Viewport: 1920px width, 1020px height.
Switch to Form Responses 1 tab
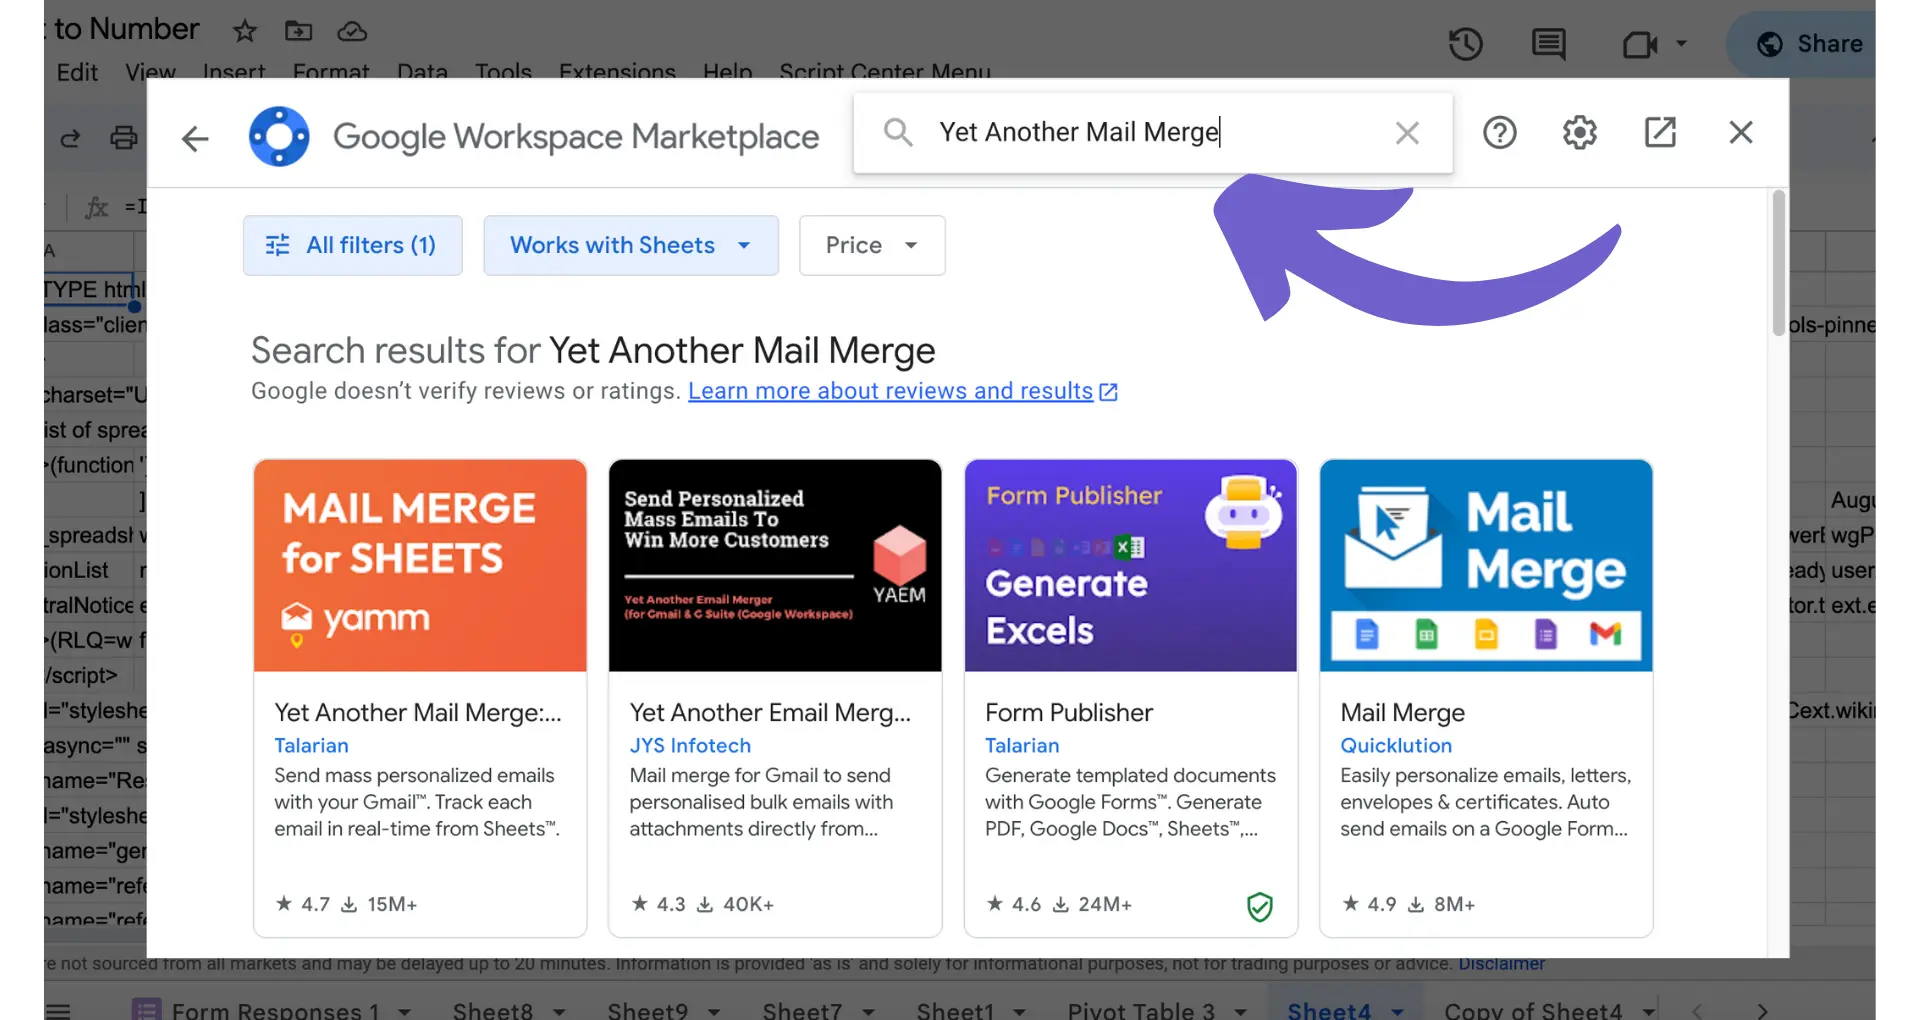click(x=275, y=1010)
